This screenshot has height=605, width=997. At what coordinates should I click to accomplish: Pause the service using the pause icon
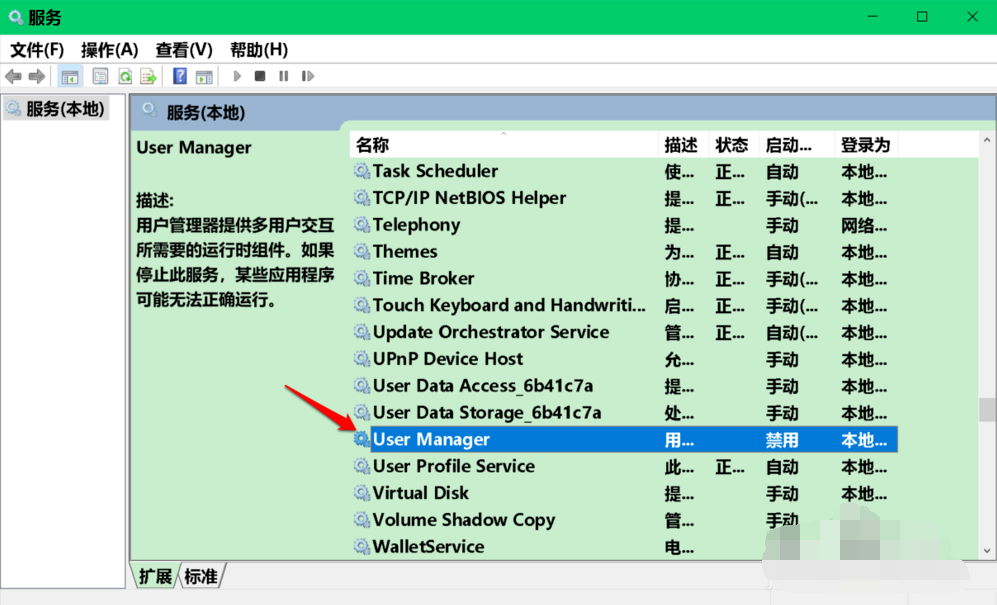pyautogui.click(x=283, y=76)
